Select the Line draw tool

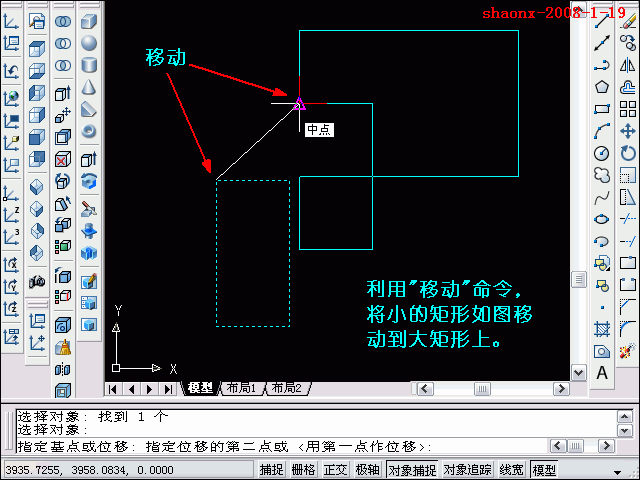pyautogui.click(x=602, y=21)
